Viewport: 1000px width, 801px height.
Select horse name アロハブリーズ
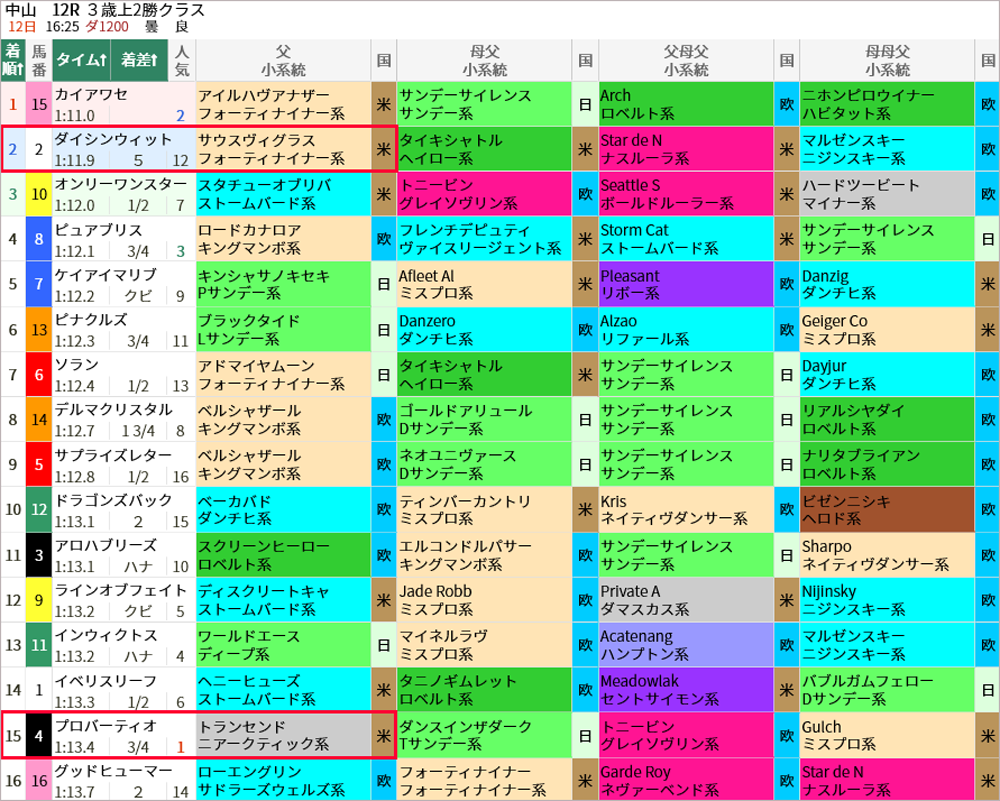[106, 546]
